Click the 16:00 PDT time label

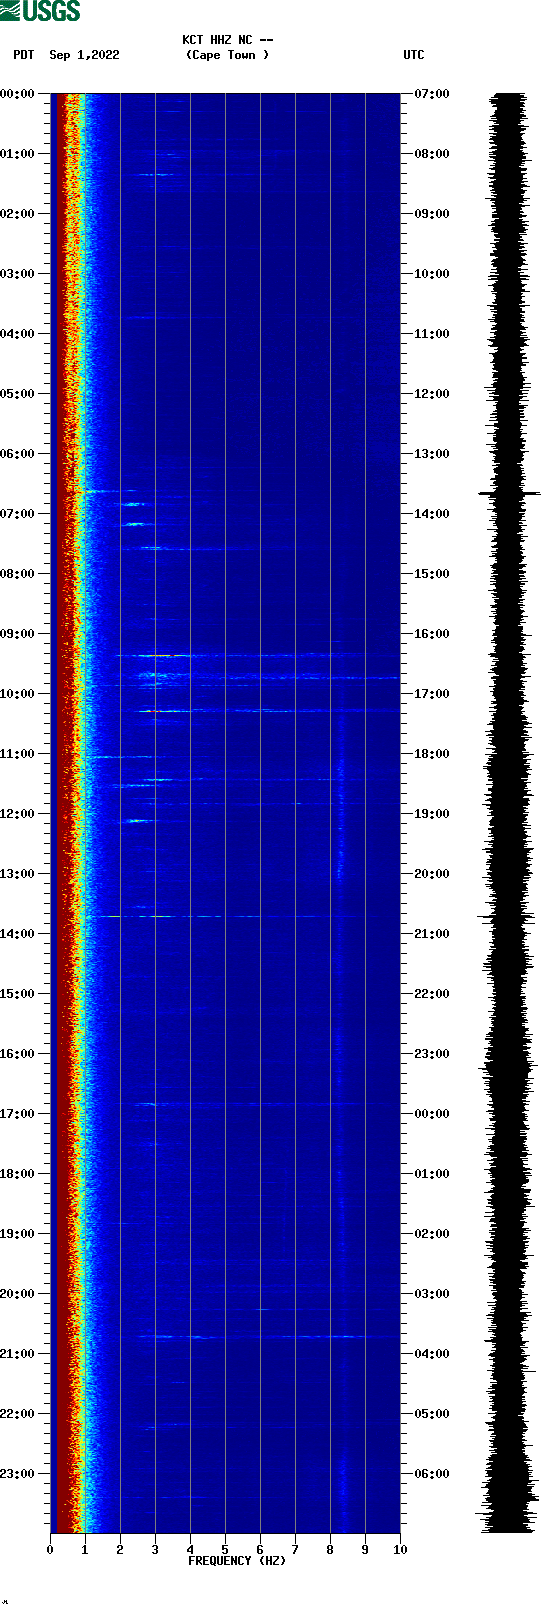coord(17,1054)
